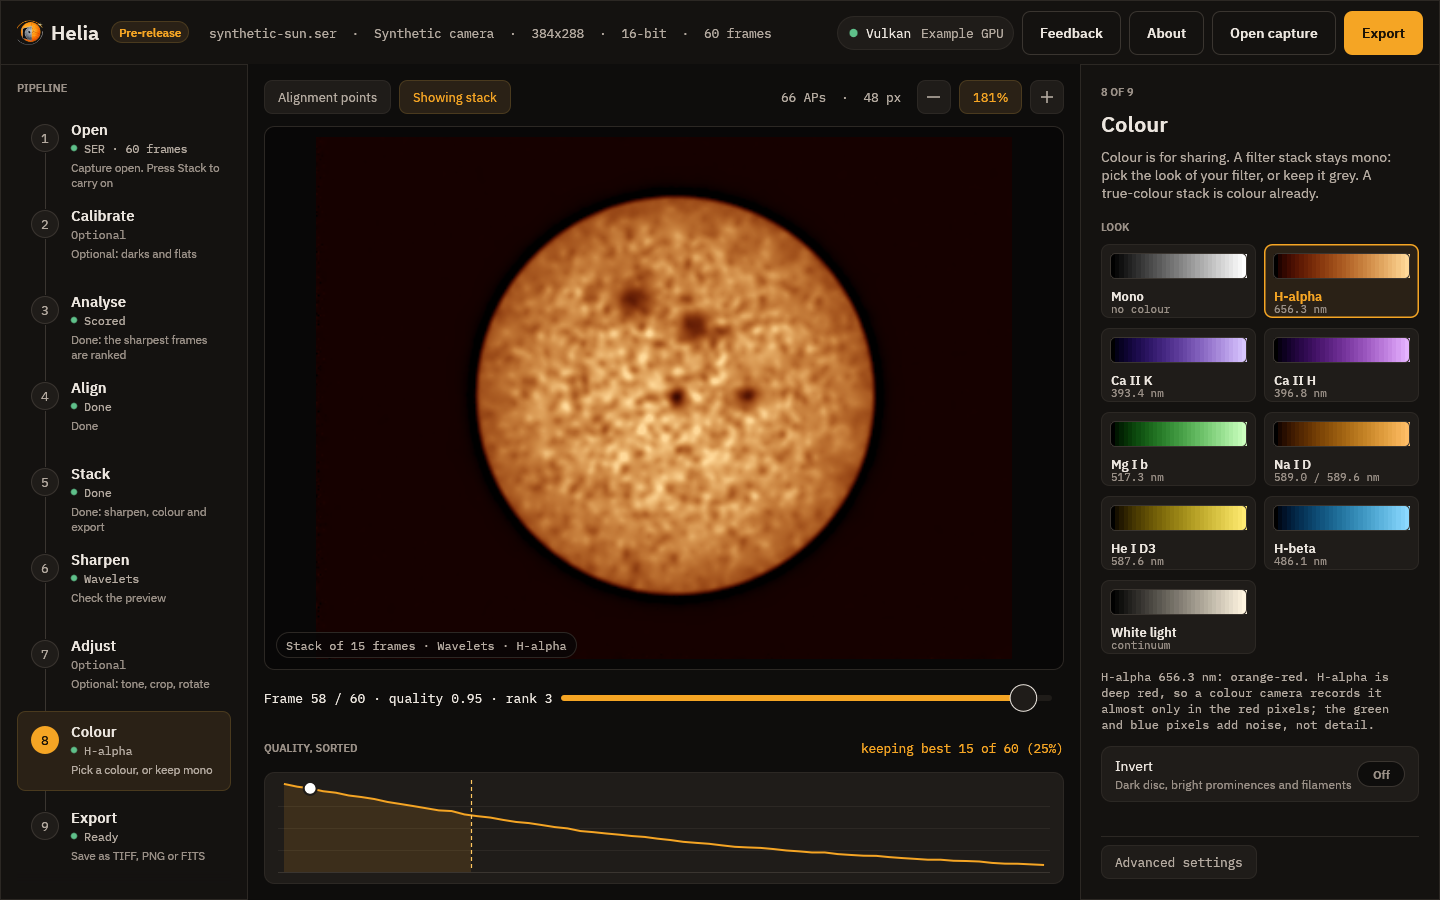Select the active step 8 Colour
The image size is (1440, 900).
(124, 751)
